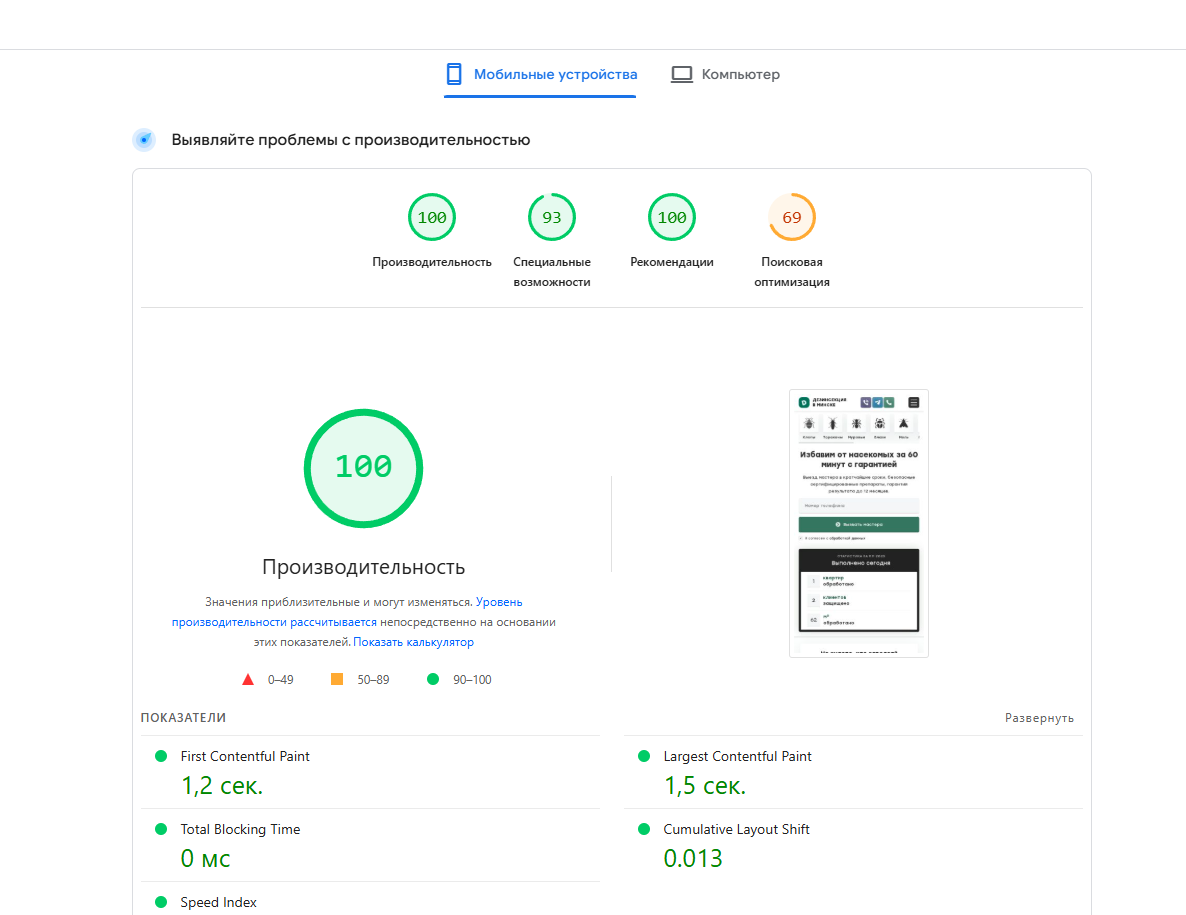Click the mobile phone icon in tabs
The height and width of the screenshot is (915, 1186).
pos(454,74)
